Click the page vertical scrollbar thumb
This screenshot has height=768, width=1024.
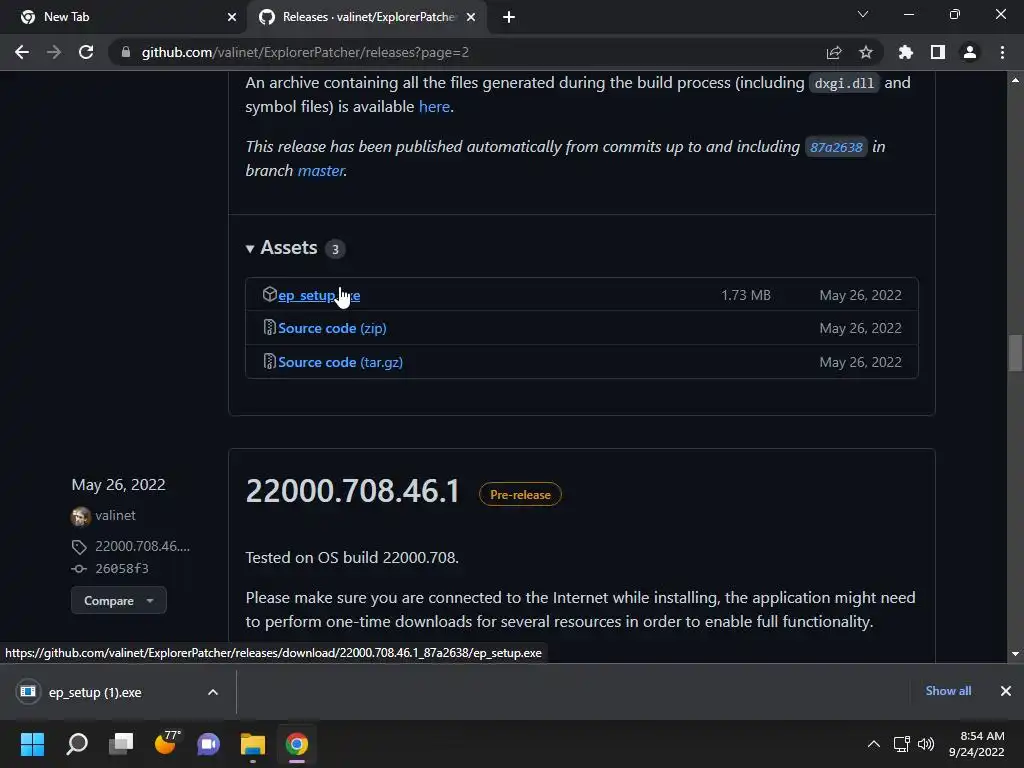click(x=1015, y=353)
